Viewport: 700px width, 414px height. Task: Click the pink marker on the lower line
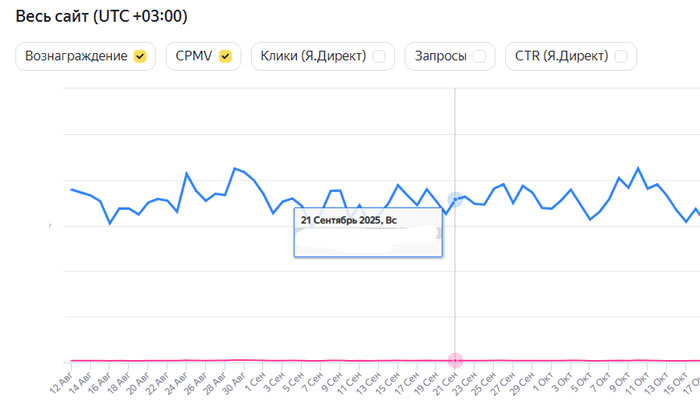pos(456,360)
